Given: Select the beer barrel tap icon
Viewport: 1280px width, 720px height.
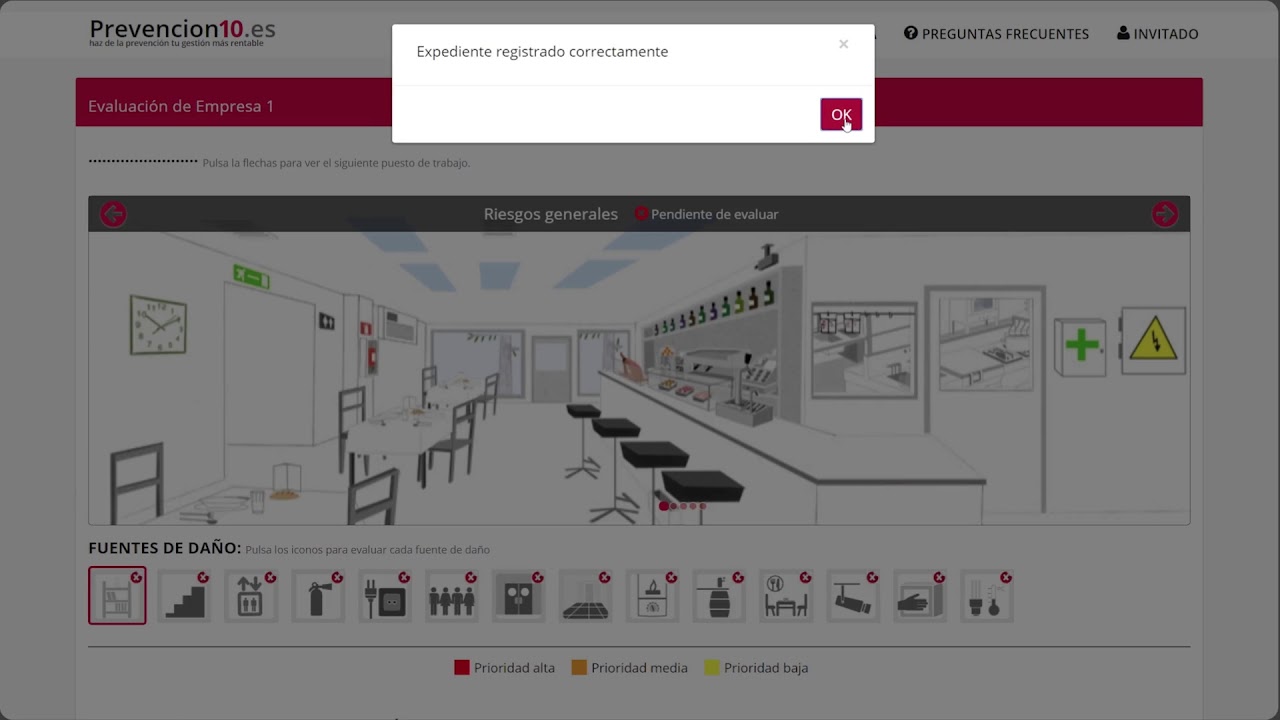Looking at the screenshot, I should (720, 596).
